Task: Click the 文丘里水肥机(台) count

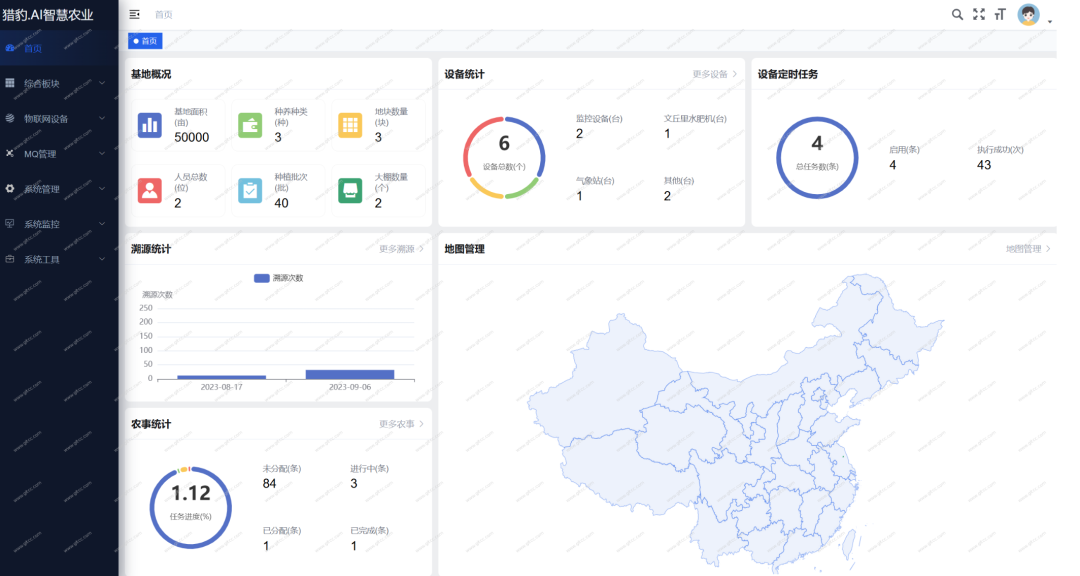Action: coord(667,134)
